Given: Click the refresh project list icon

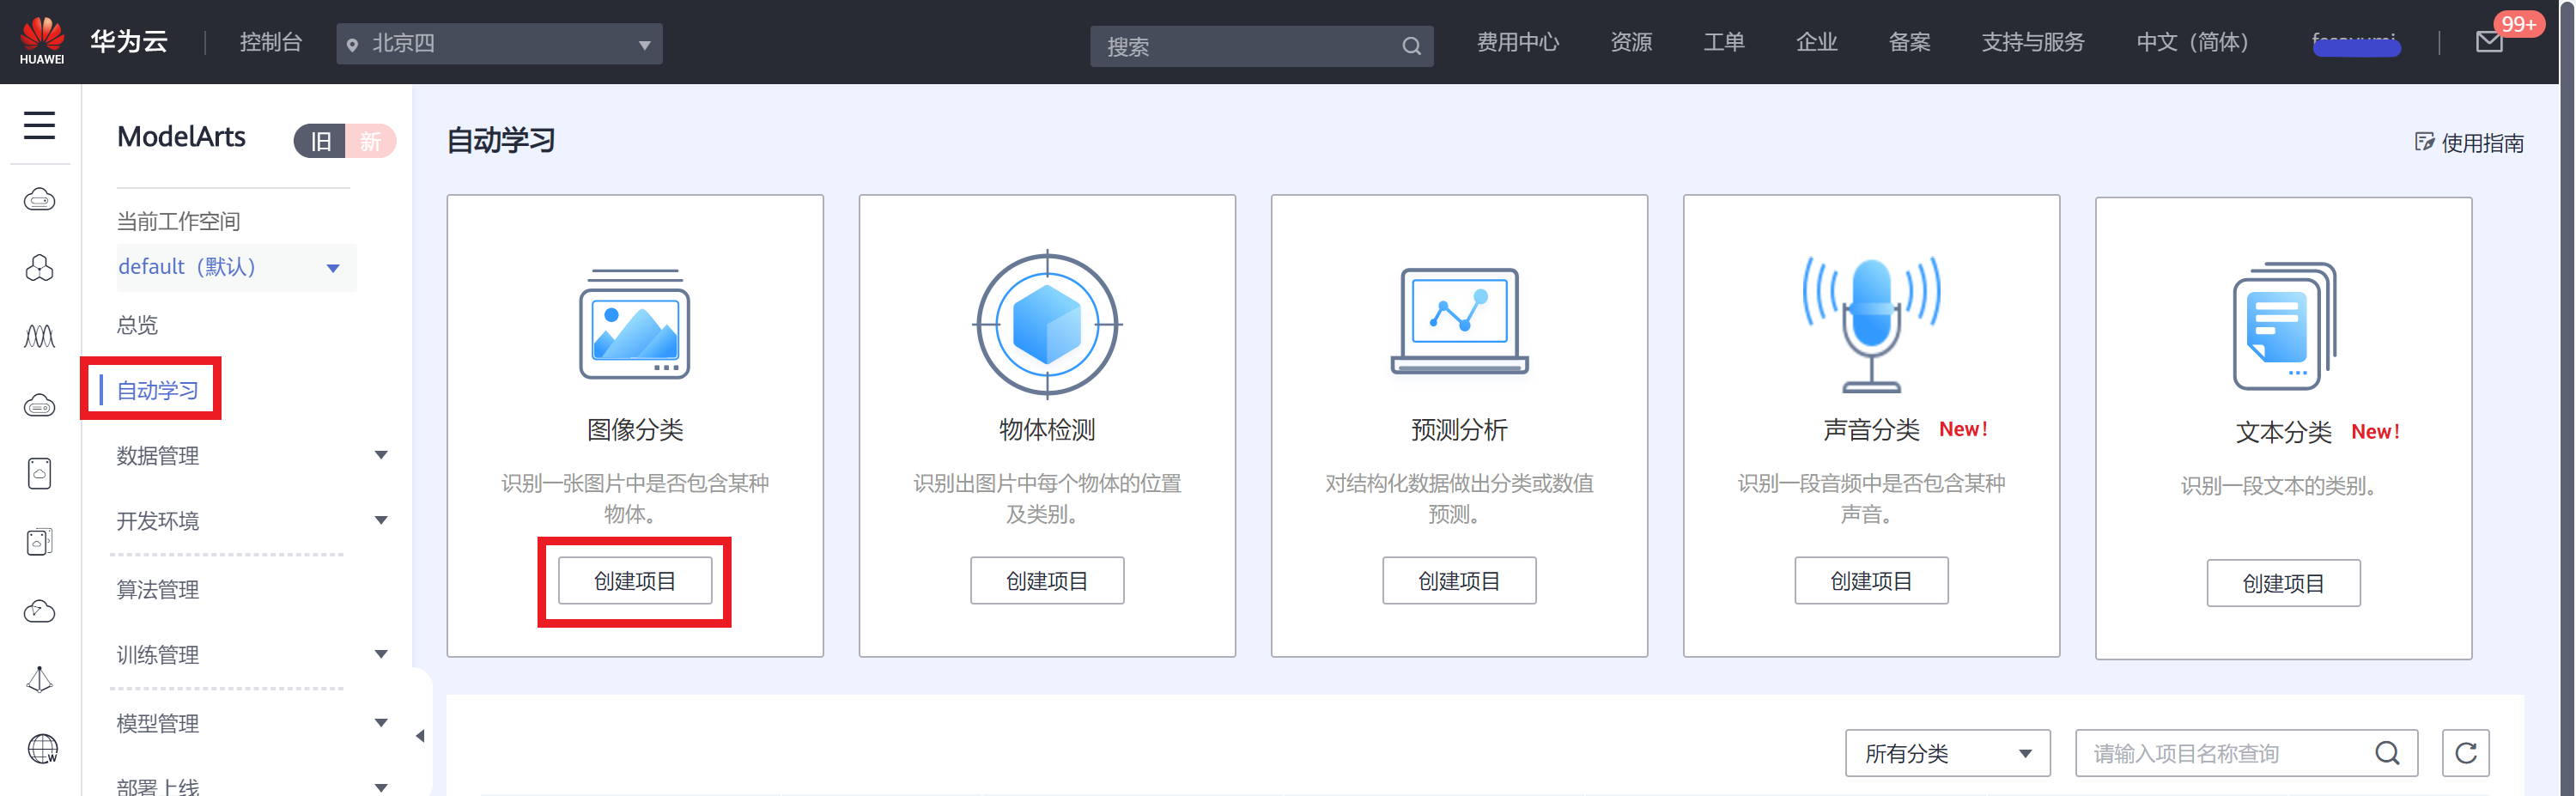Looking at the screenshot, I should [2465, 753].
